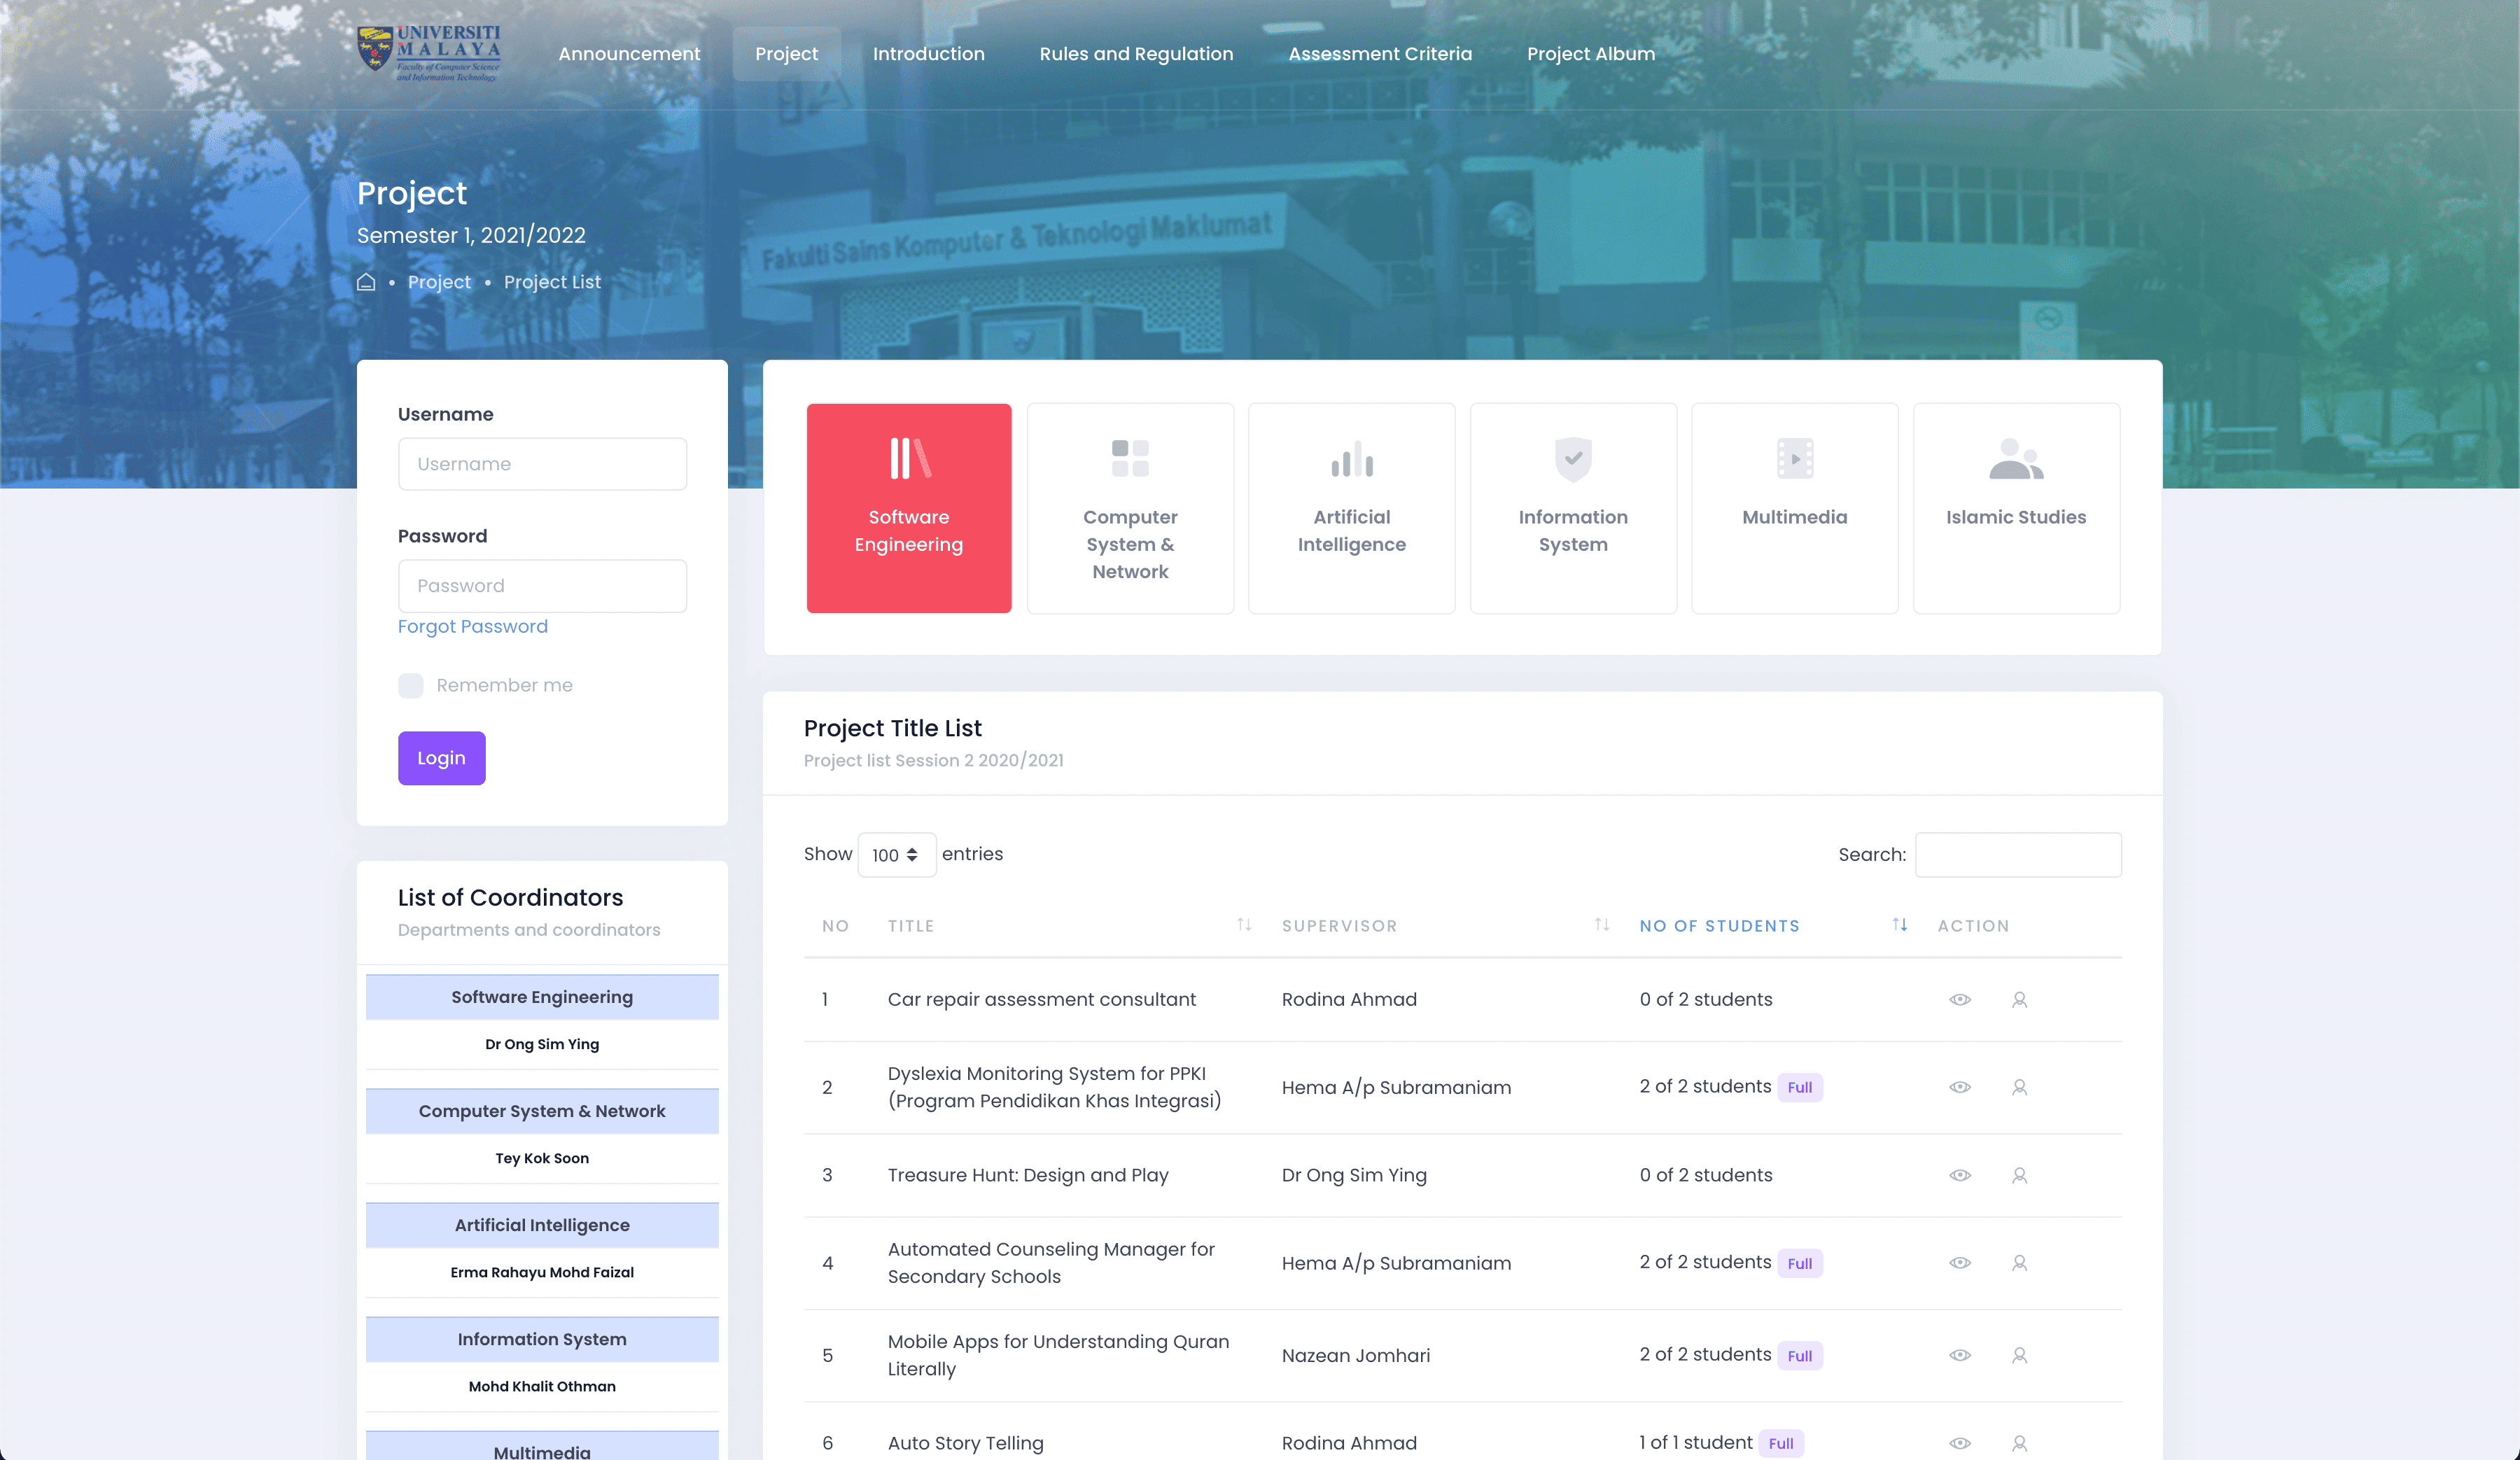Open the Rules and Regulation menu
2520x1460 pixels.
click(x=1136, y=53)
